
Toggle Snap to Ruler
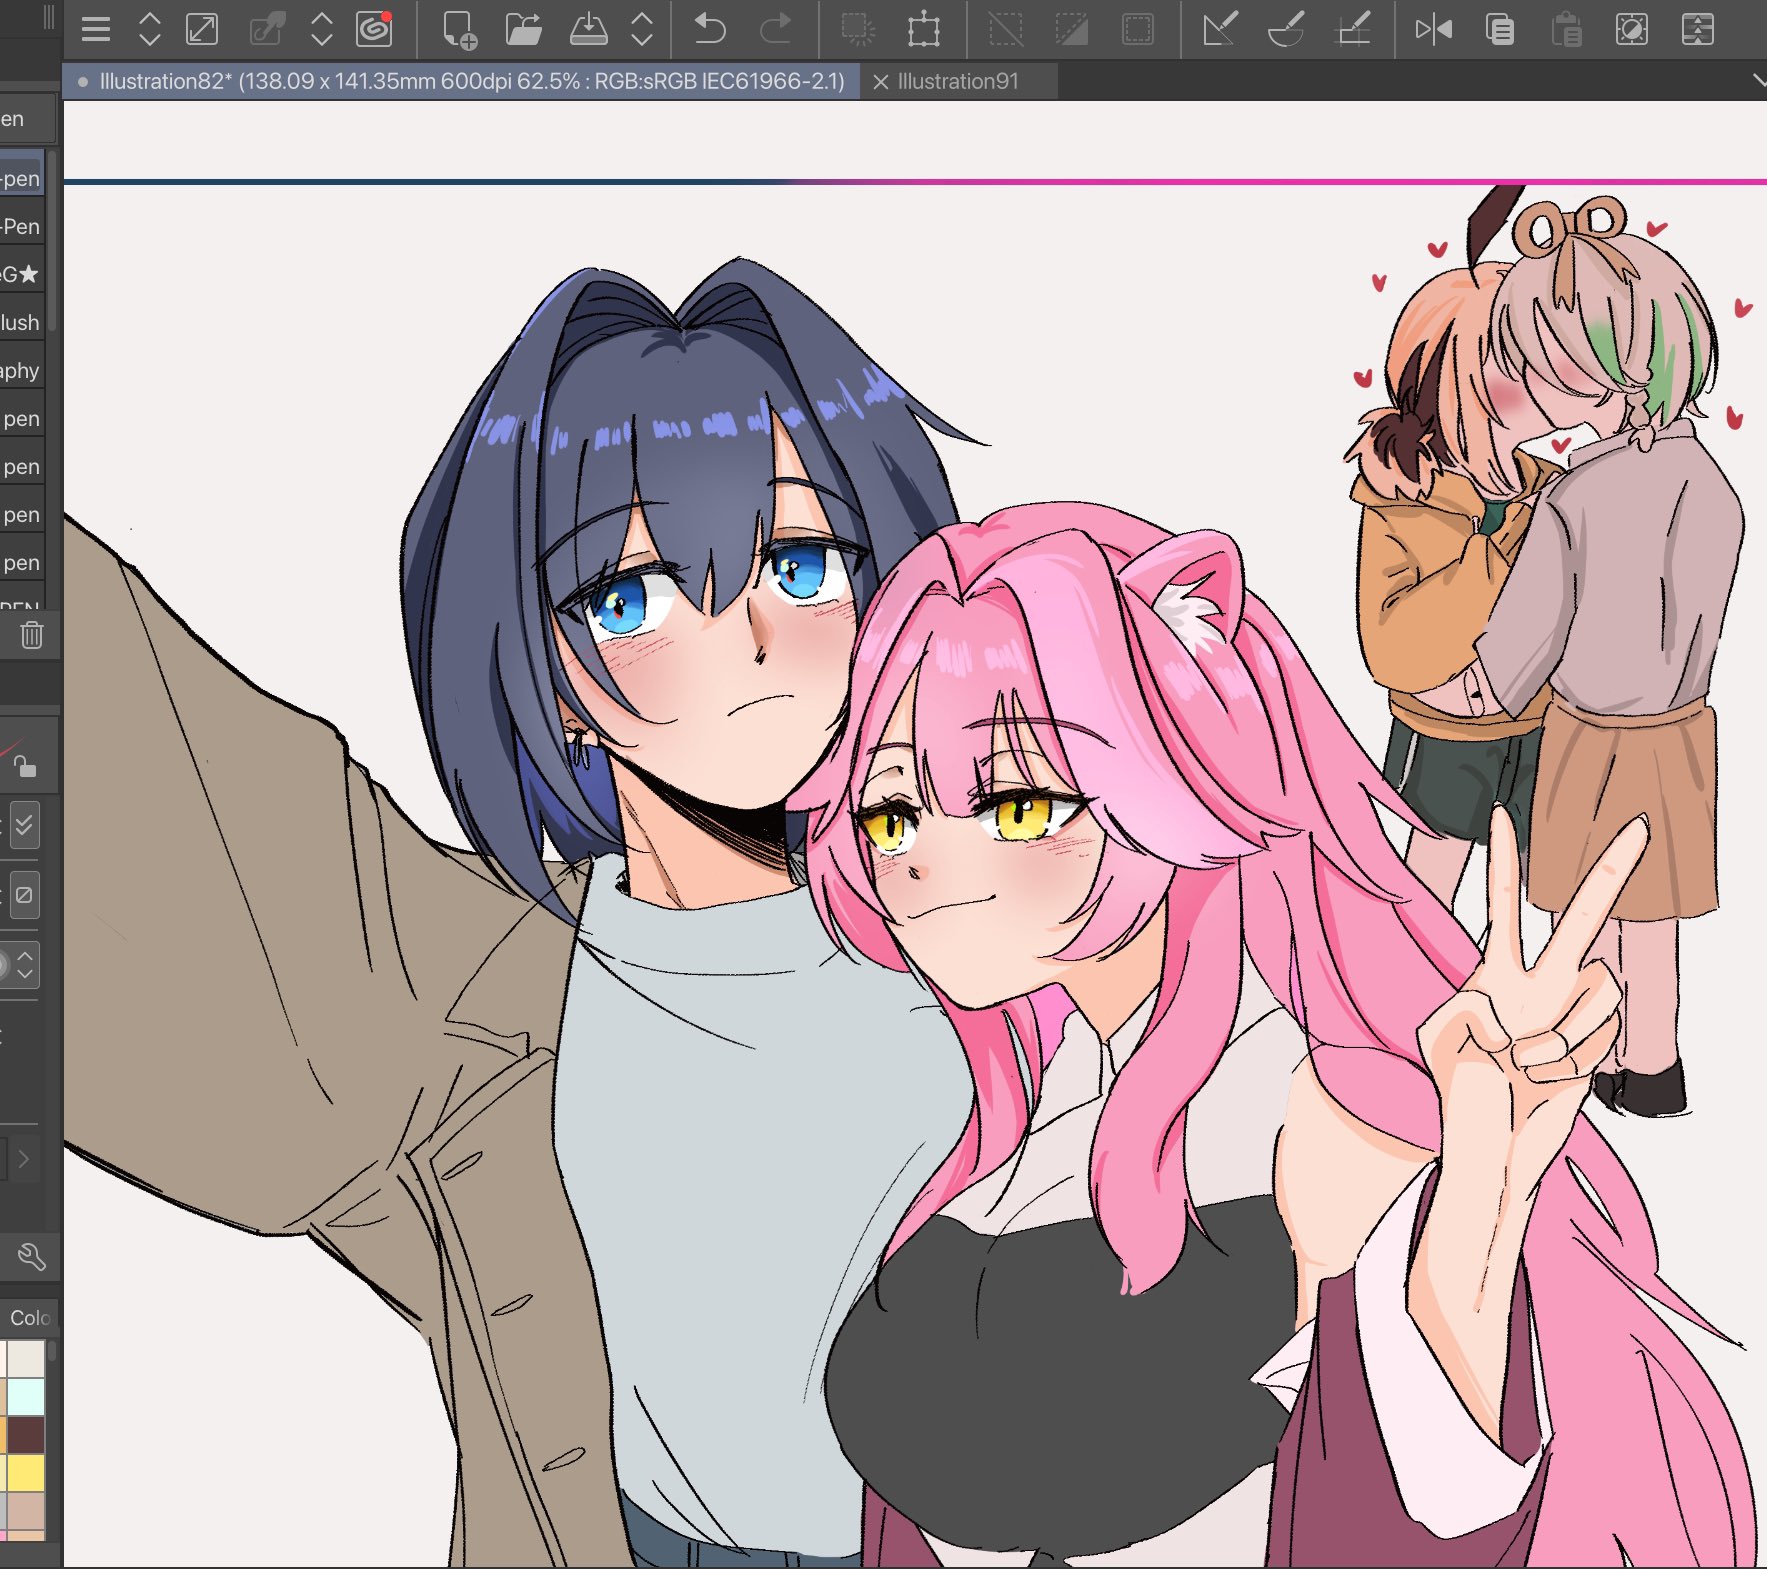click(1220, 29)
